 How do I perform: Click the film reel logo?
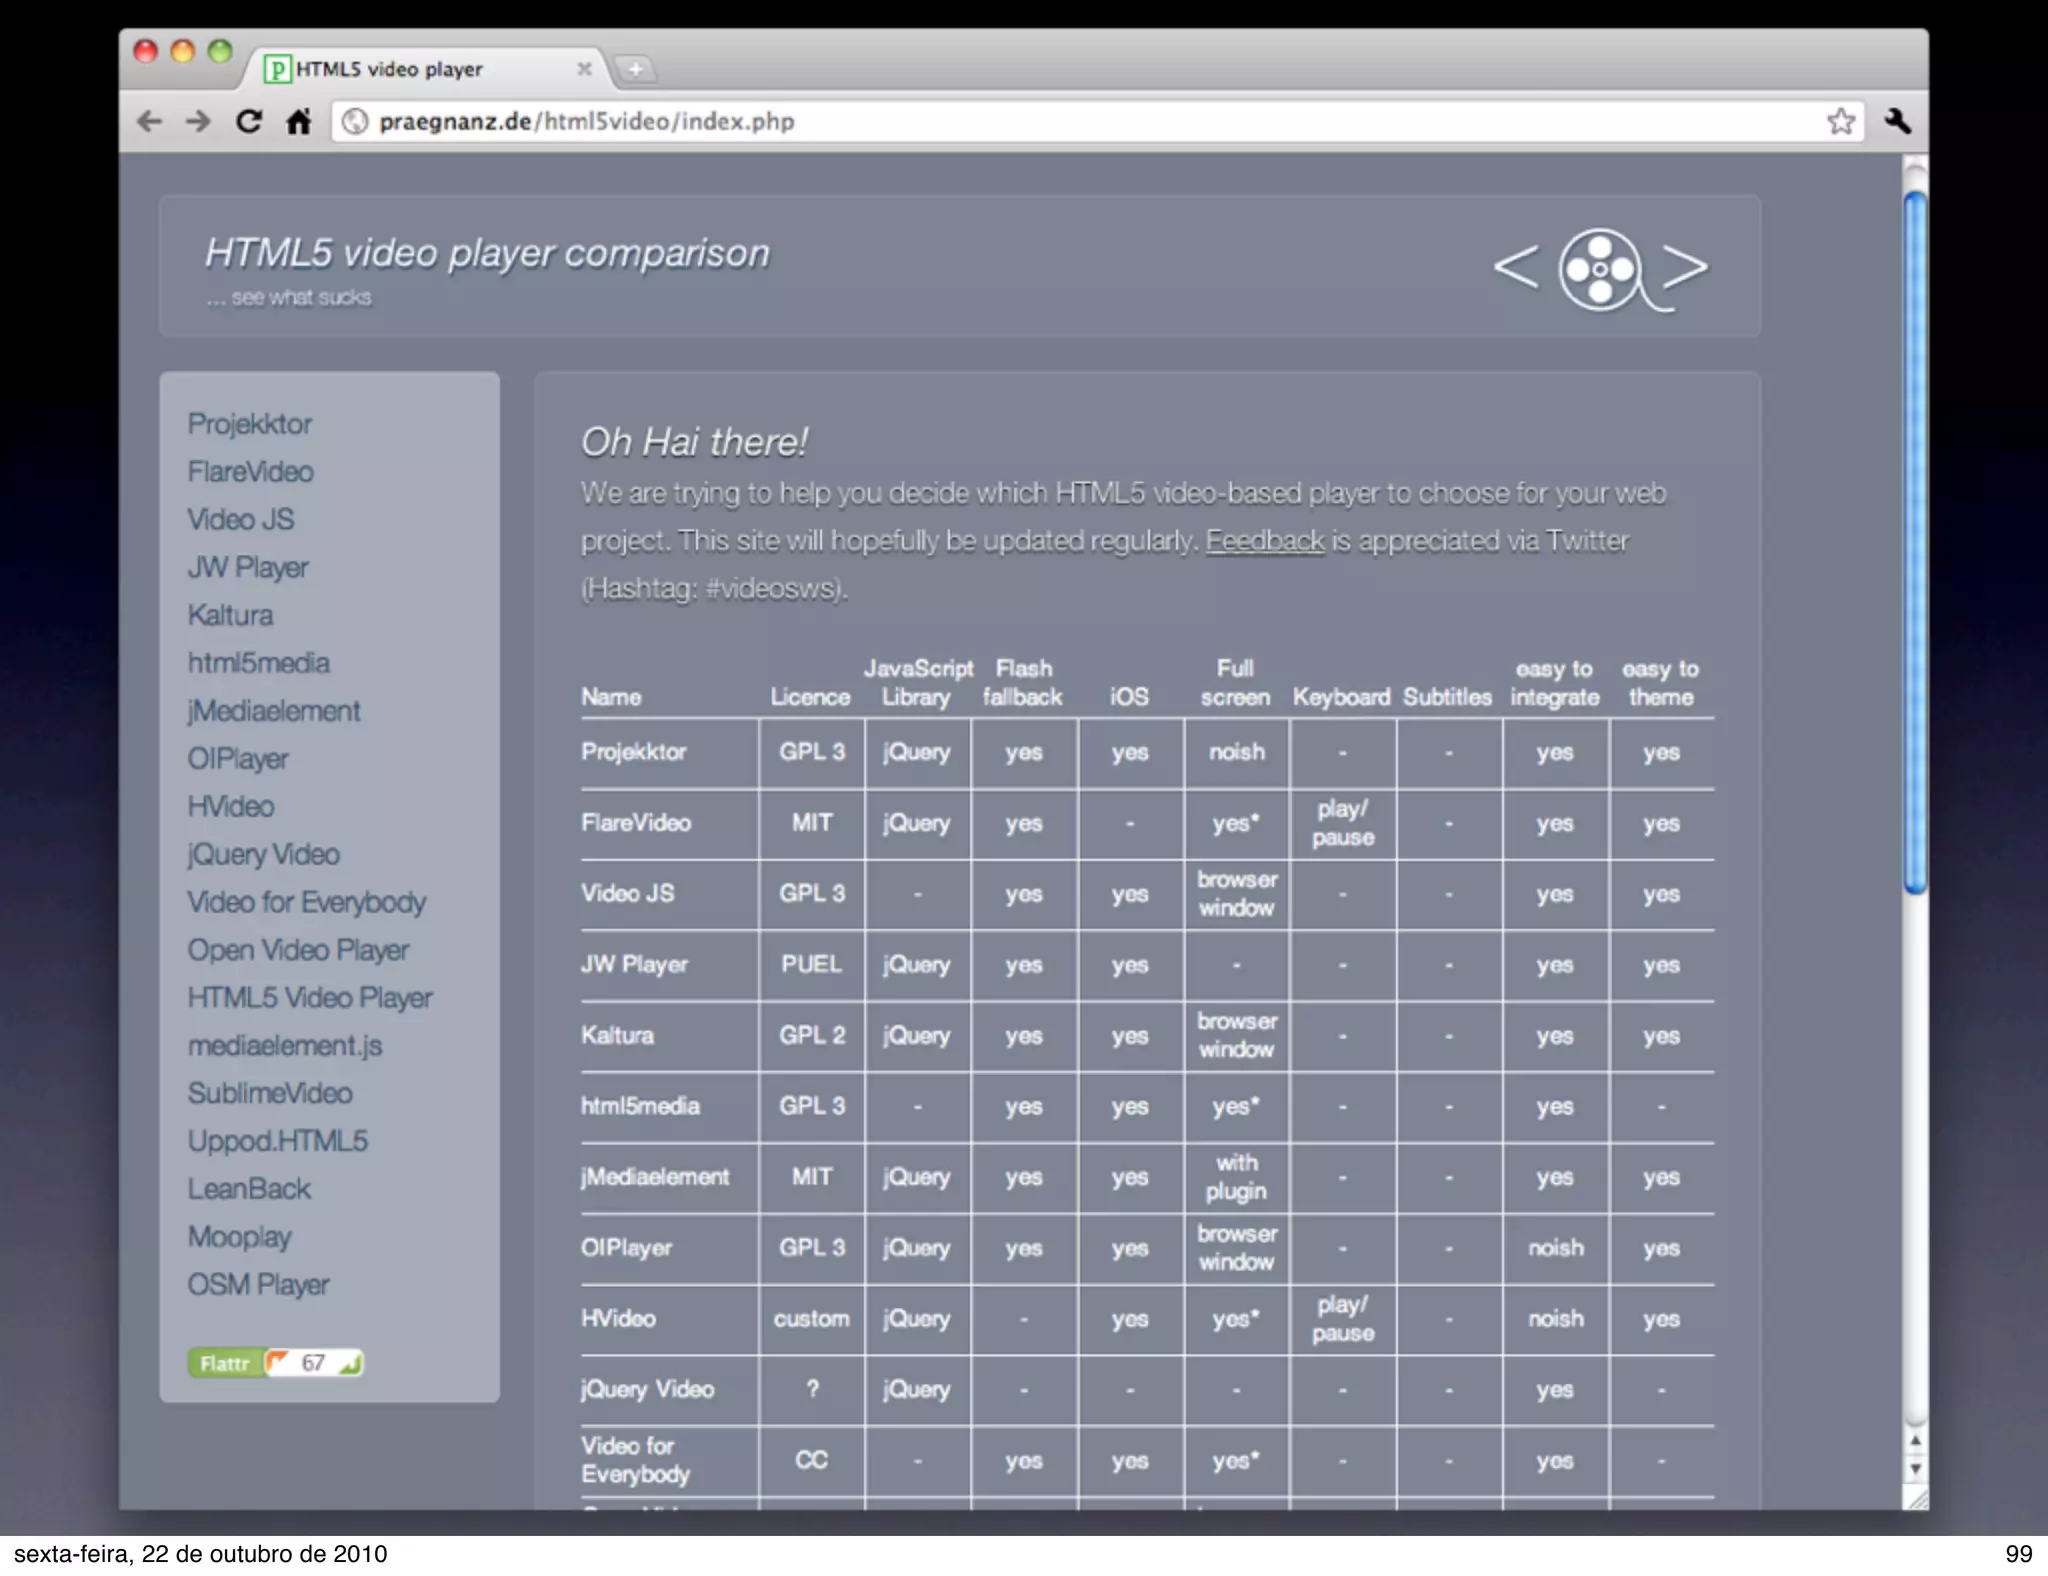pos(1600,269)
